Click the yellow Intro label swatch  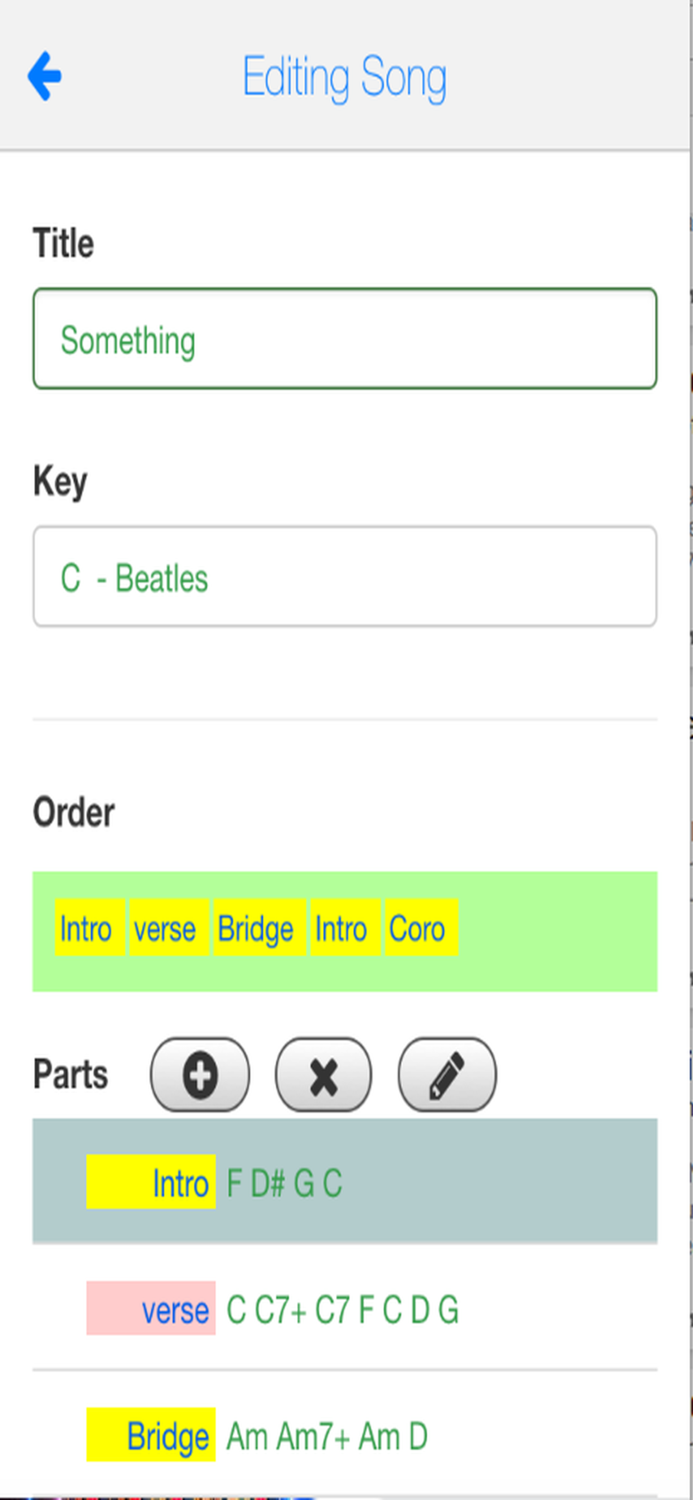pos(151,1181)
